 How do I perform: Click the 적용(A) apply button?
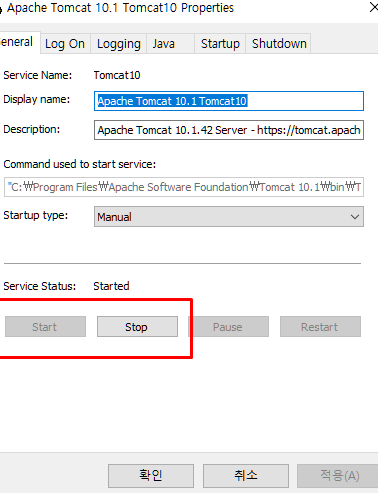pos(338,476)
